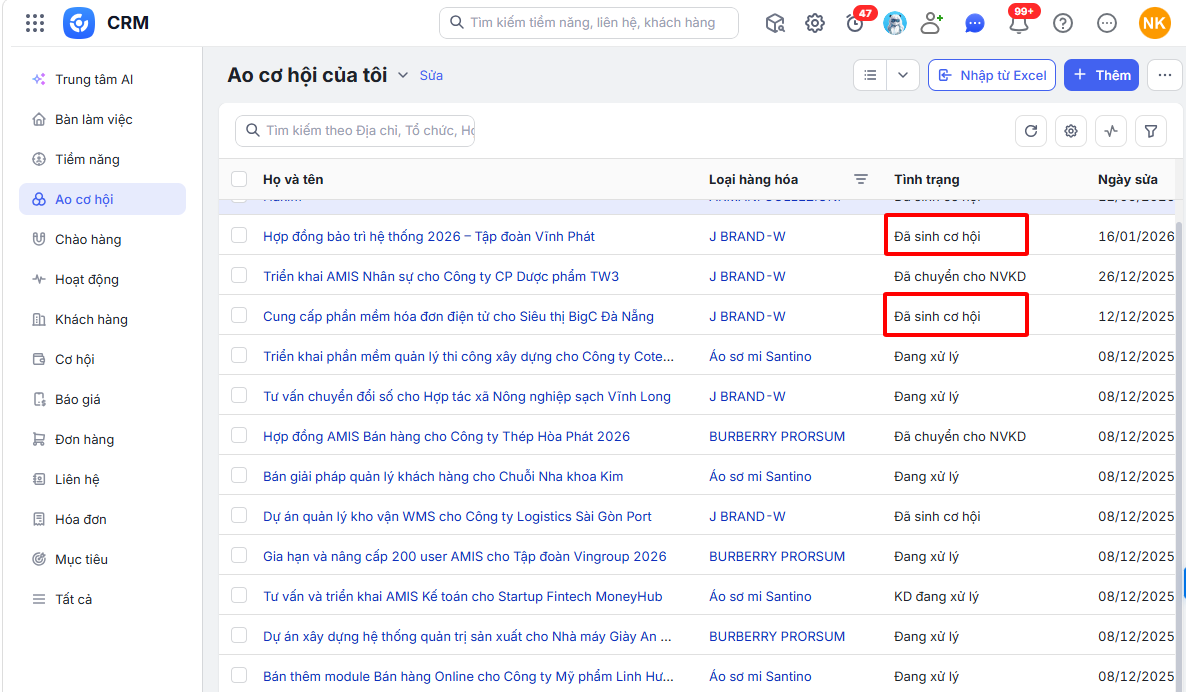
Task: Click the Thêm button
Action: pos(1101,75)
